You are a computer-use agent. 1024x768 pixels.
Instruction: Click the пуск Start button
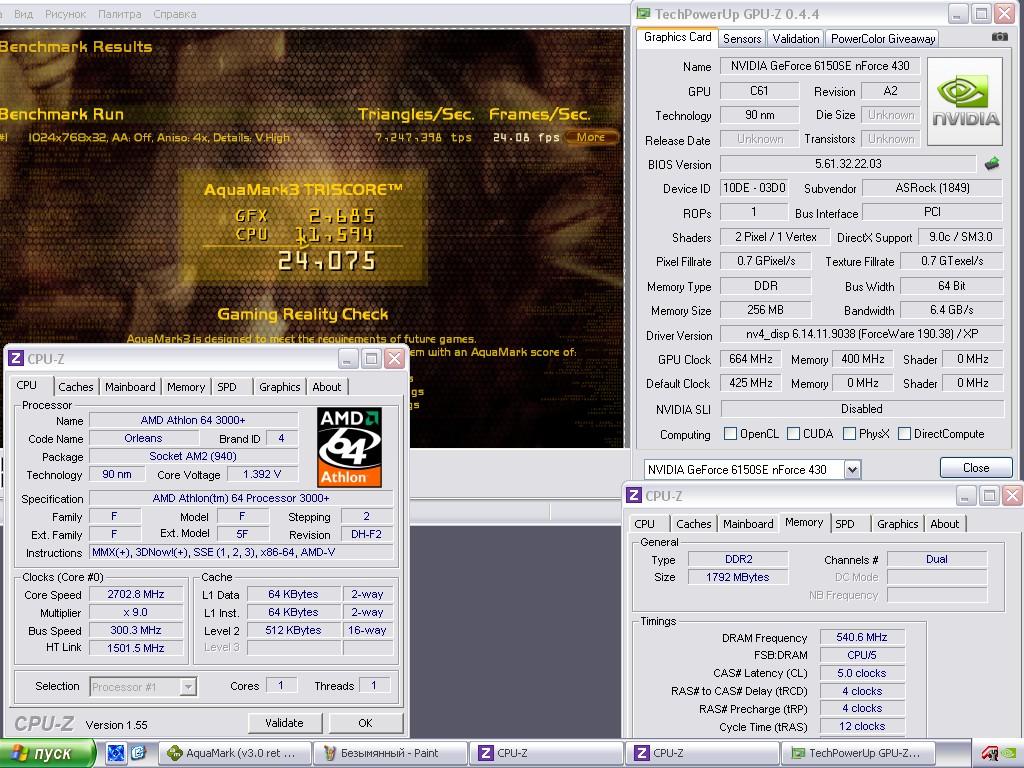pyautogui.click(x=47, y=753)
